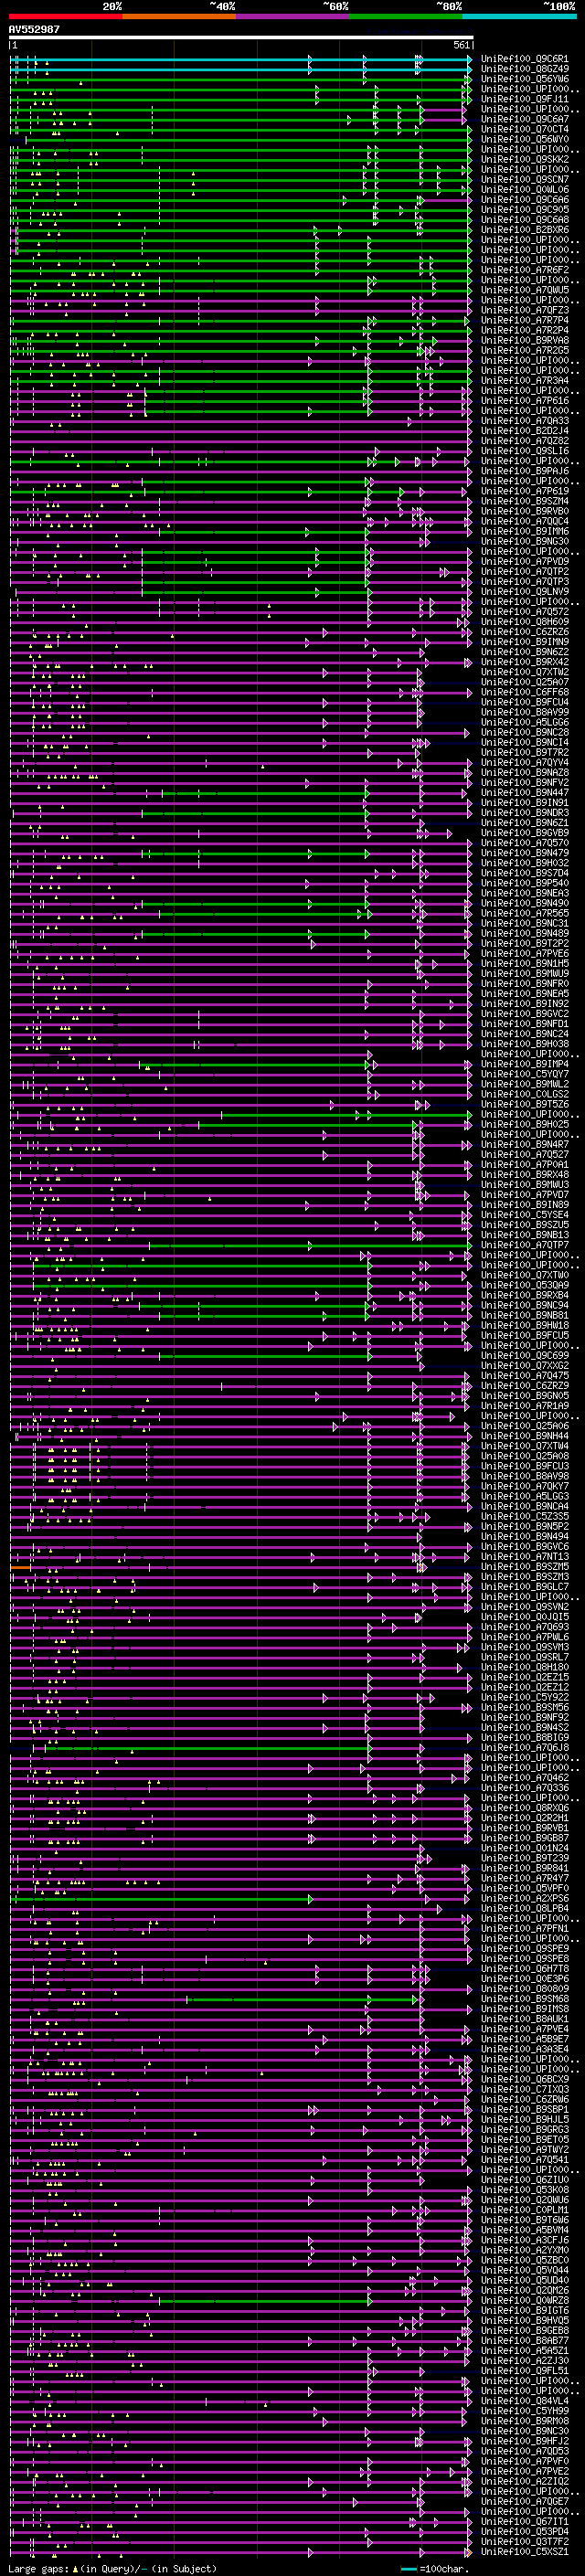Image resolution: width=585 pixels, height=2576 pixels.
Task: Open hit UniRef100_Q56YW6
Action: click(525, 79)
